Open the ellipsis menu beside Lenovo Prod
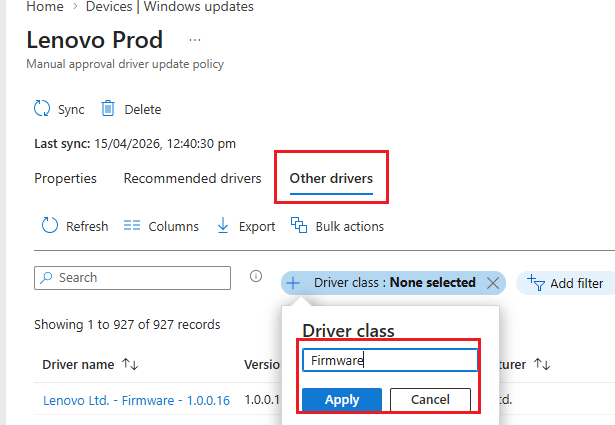 click(x=195, y=40)
